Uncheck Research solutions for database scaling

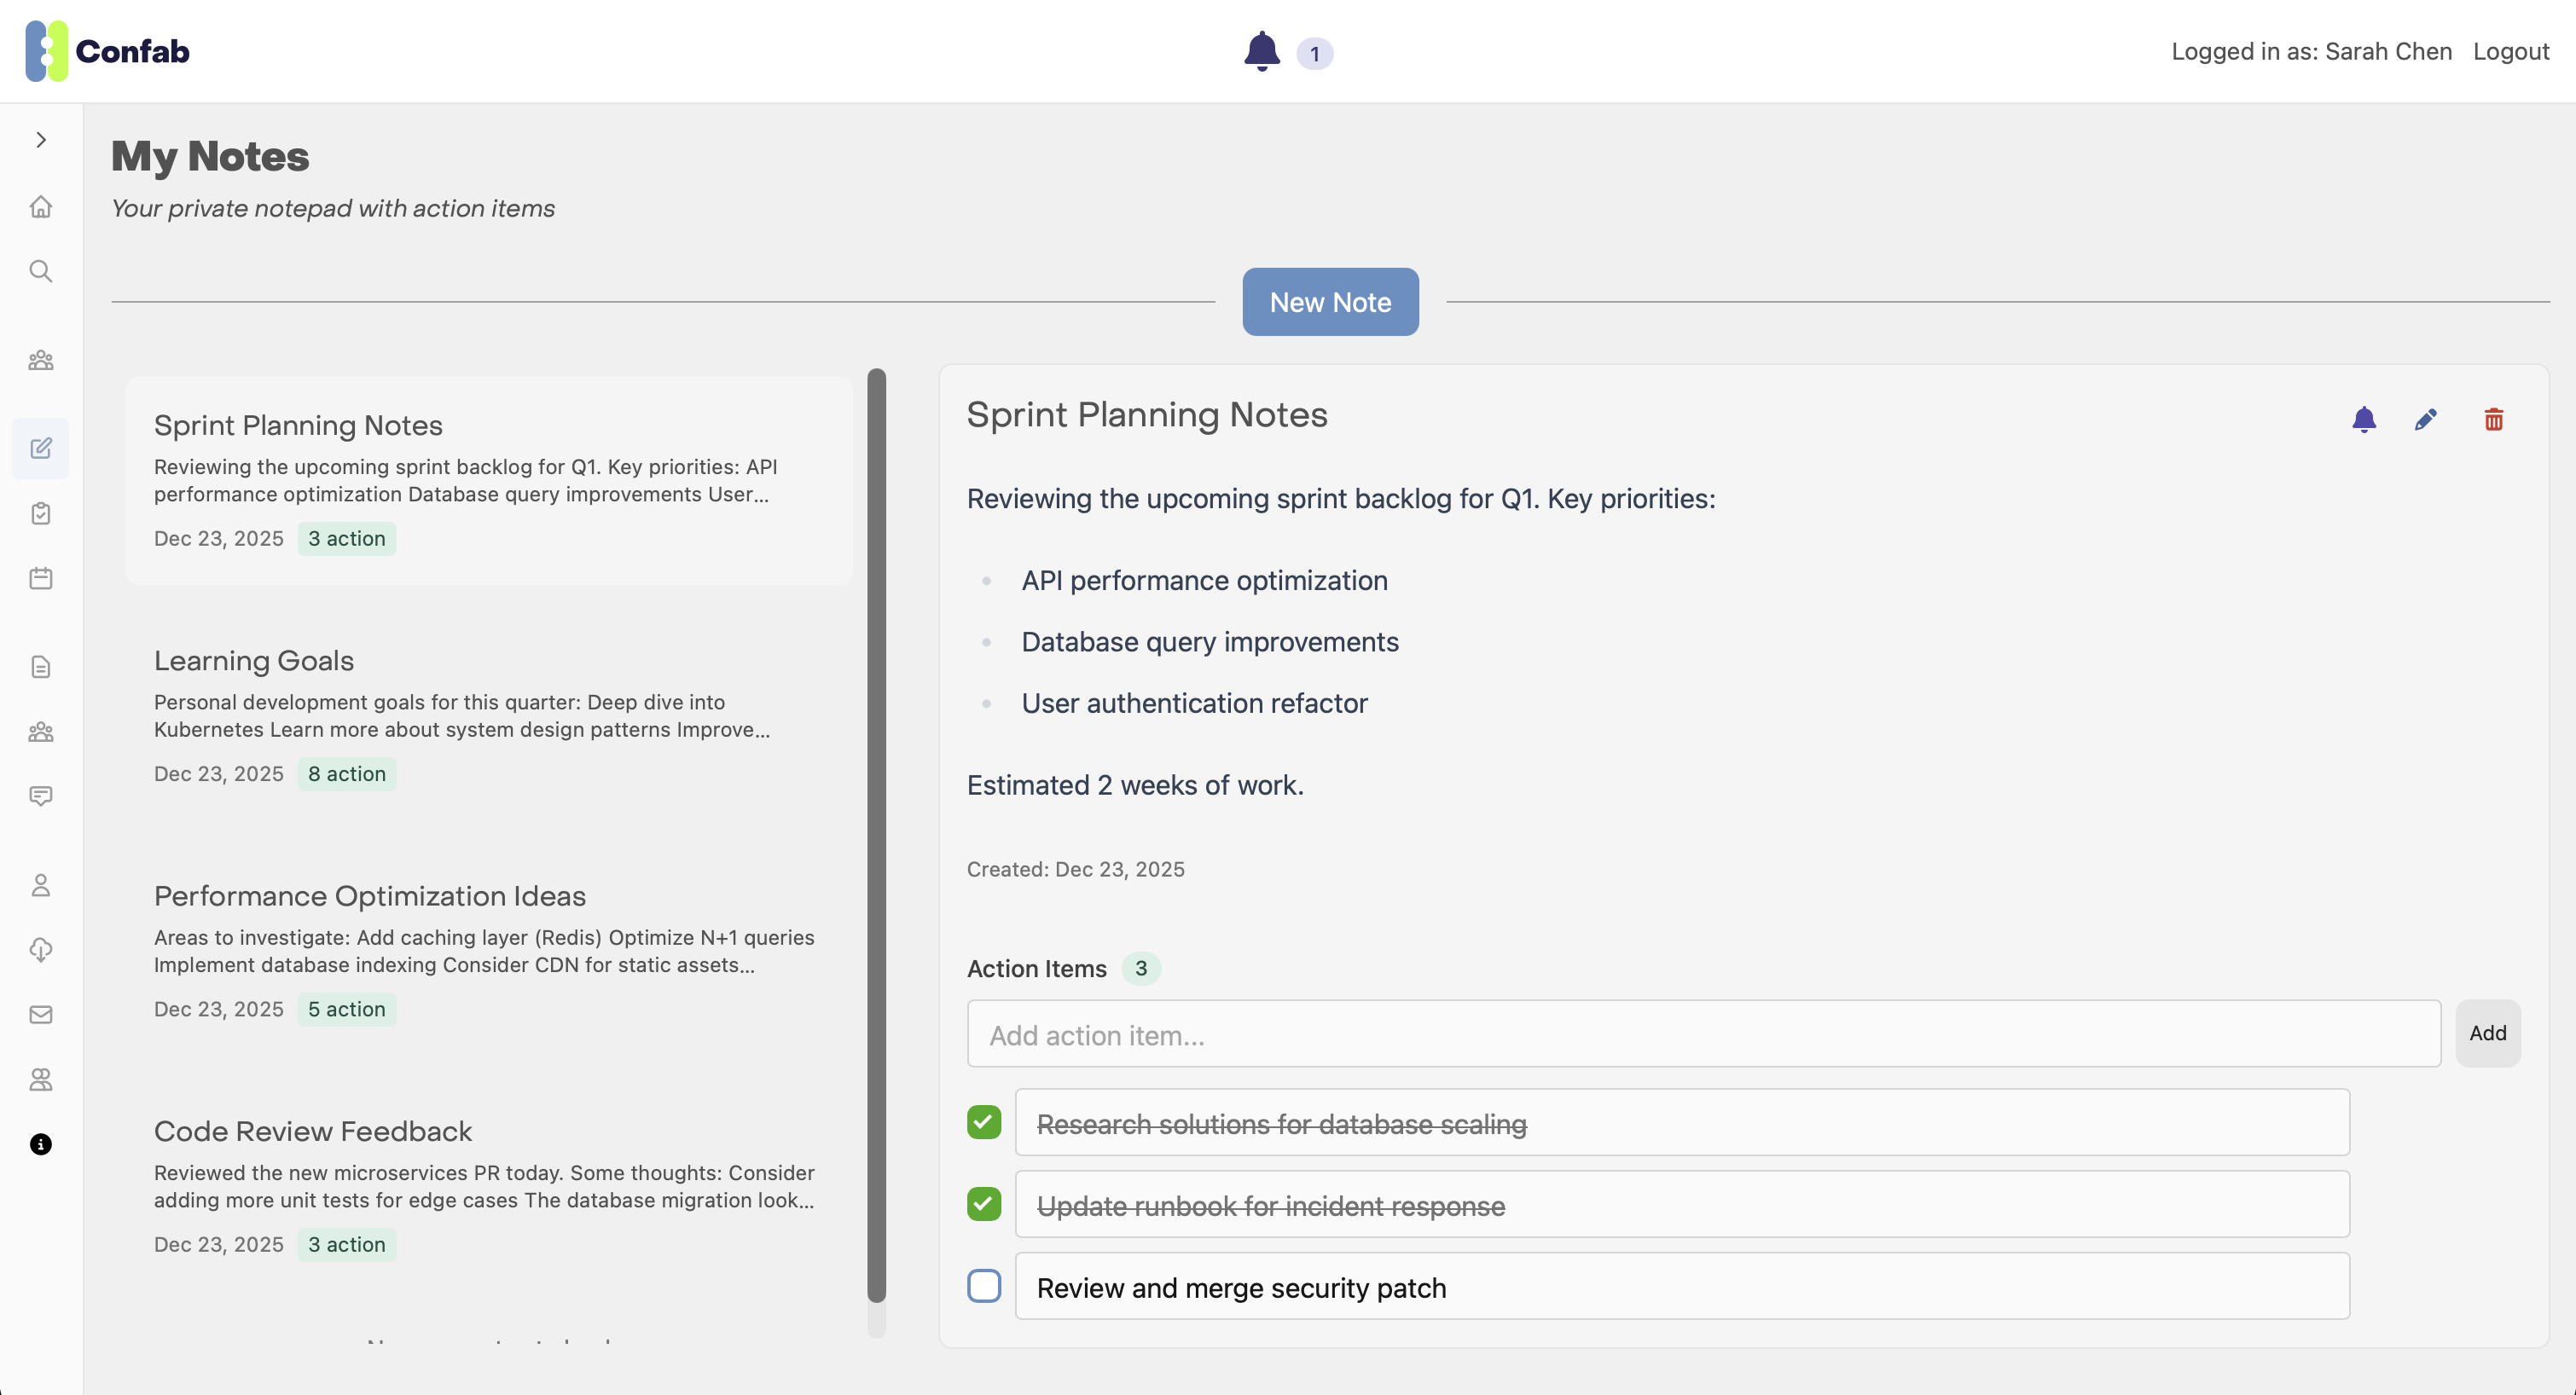[x=984, y=1122]
